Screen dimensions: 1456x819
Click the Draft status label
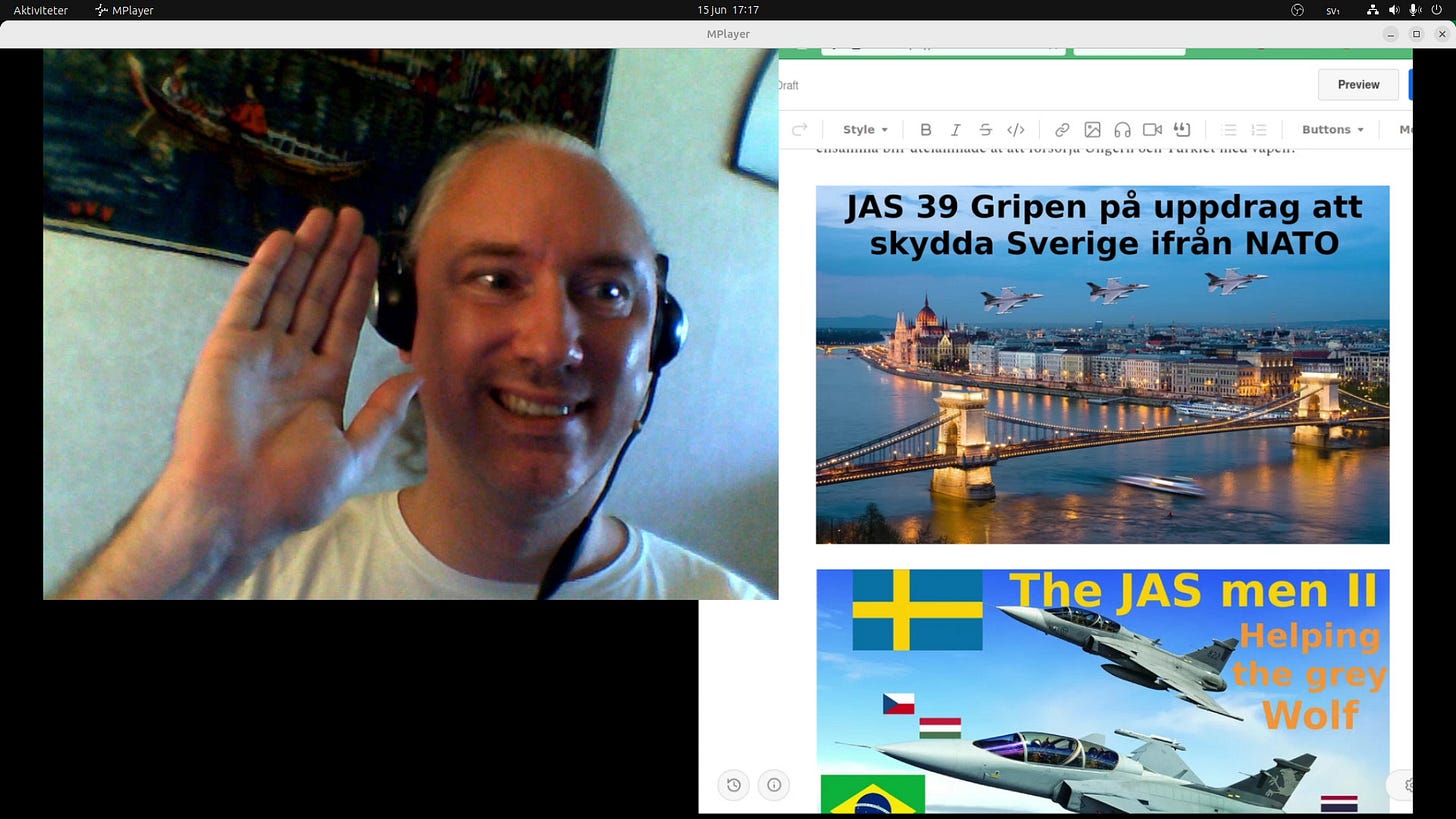pos(788,86)
